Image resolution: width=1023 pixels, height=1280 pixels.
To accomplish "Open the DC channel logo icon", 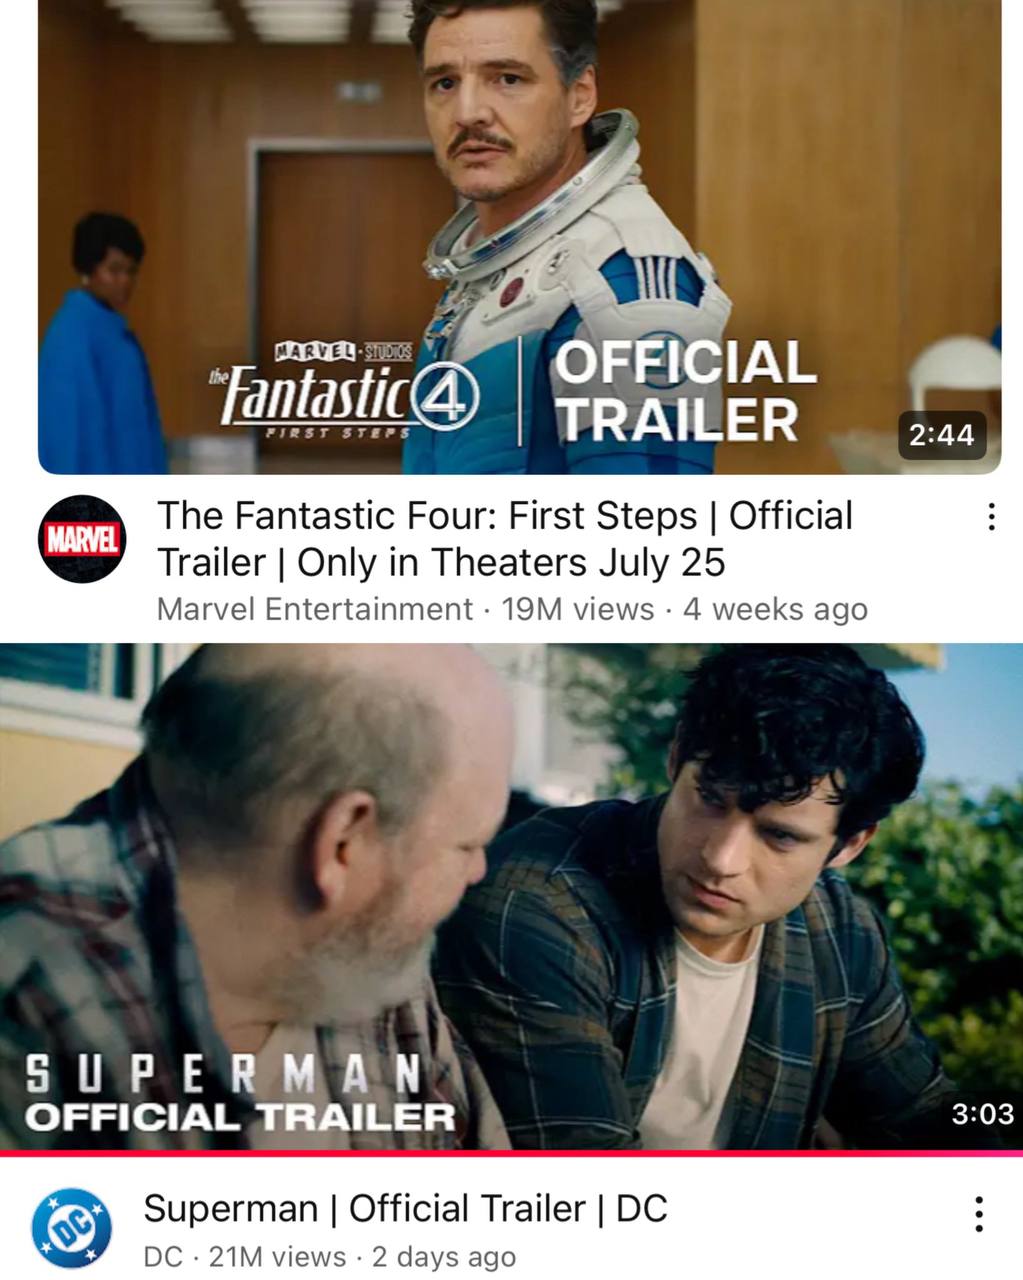I will tap(71, 1228).
